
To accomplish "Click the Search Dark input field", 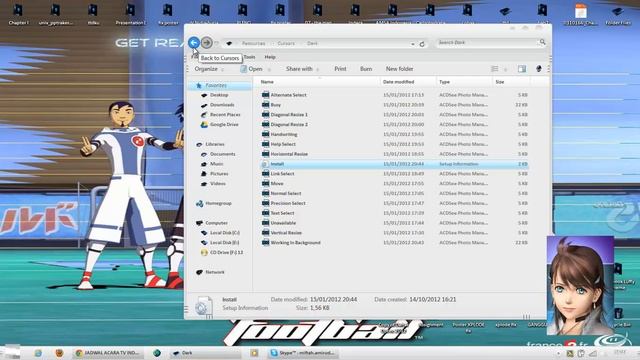I will coord(488,42).
